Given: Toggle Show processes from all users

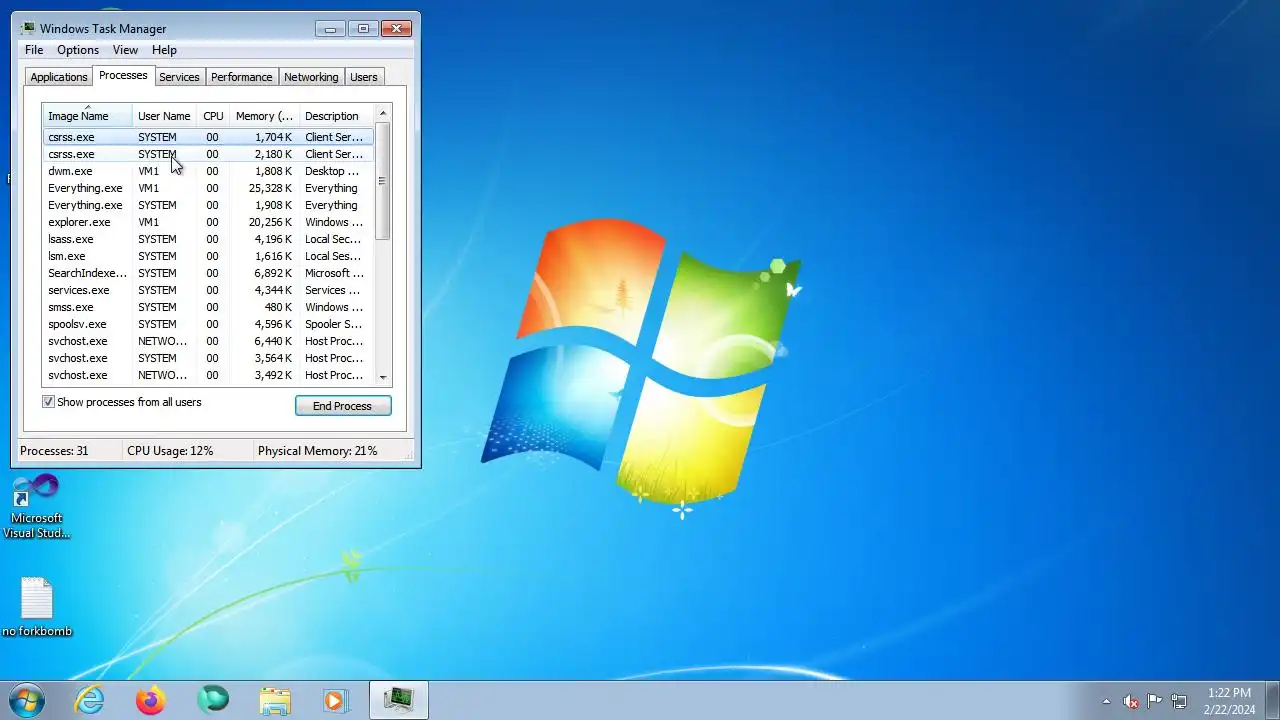Looking at the screenshot, I should coord(48,402).
